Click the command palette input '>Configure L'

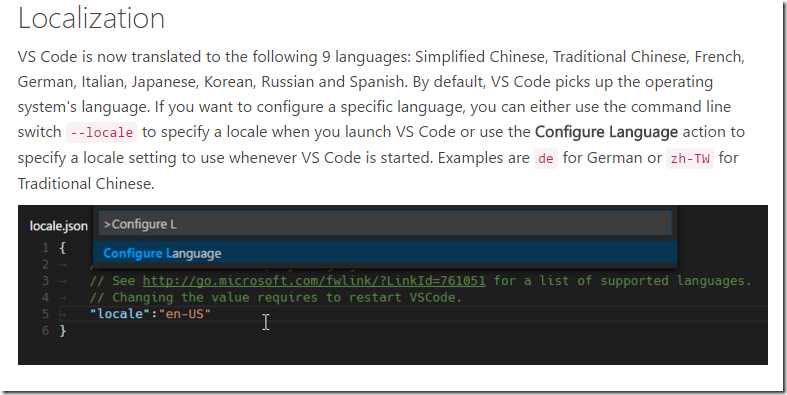coord(385,224)
